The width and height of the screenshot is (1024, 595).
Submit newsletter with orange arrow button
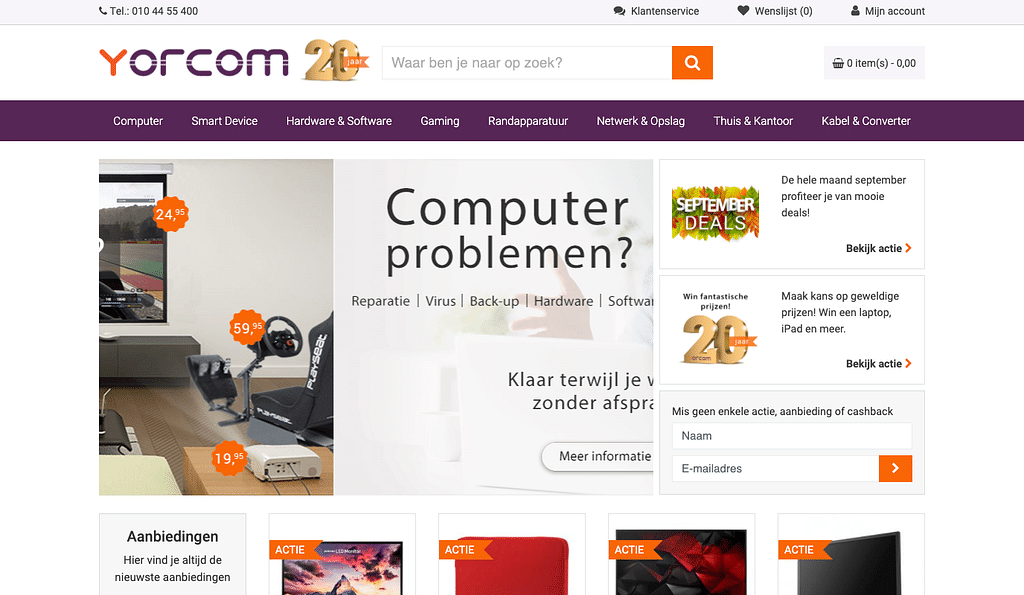click(895, 468)
